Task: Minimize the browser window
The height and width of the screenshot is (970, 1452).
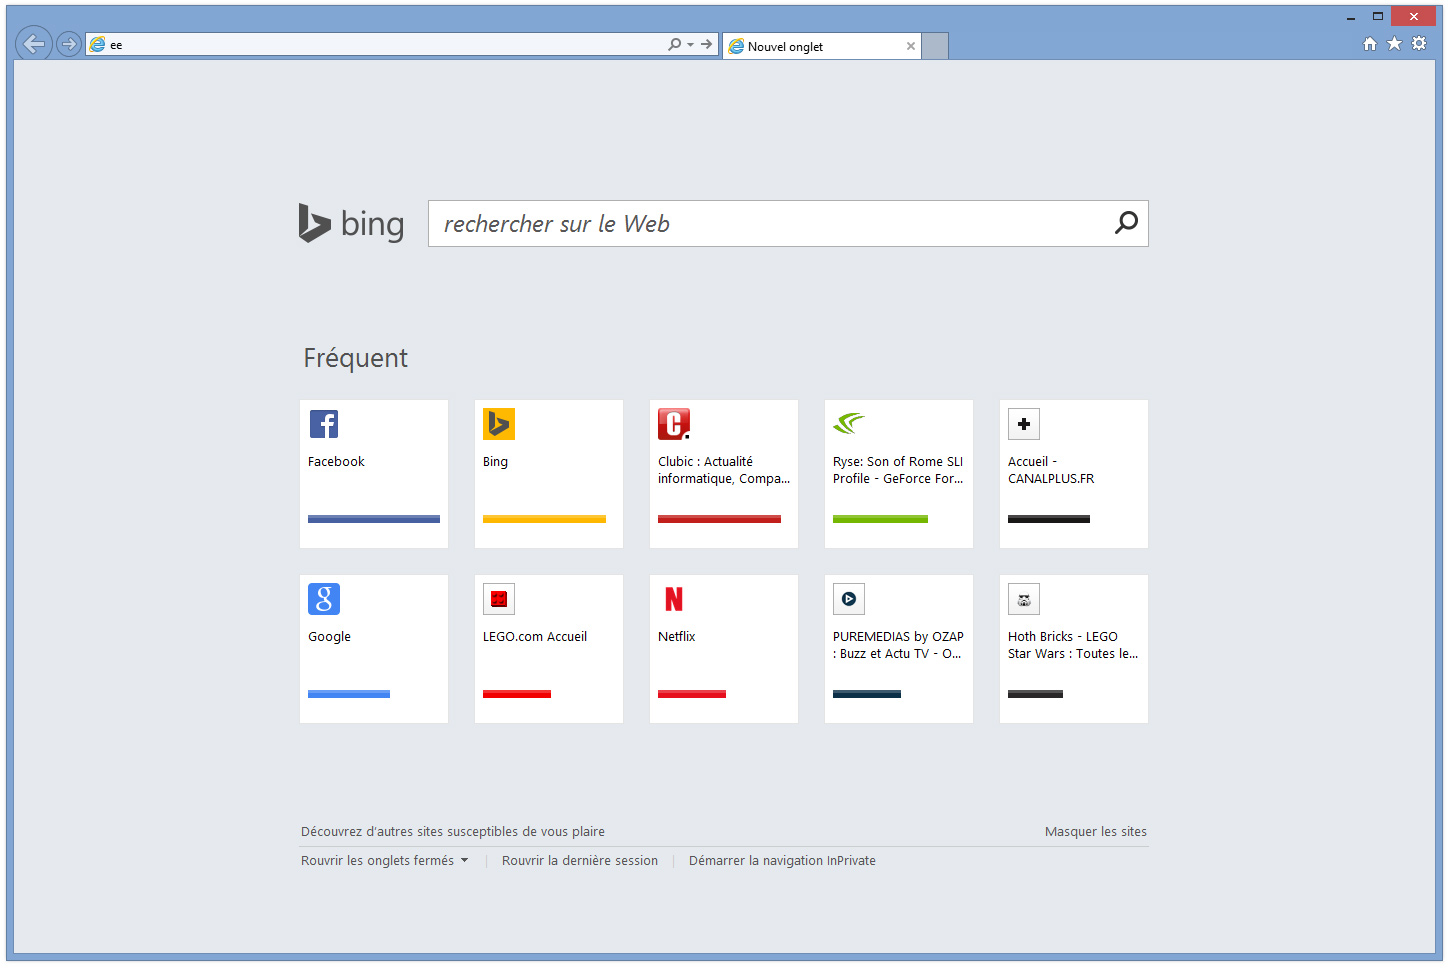Action: [x=1351, y=17]
